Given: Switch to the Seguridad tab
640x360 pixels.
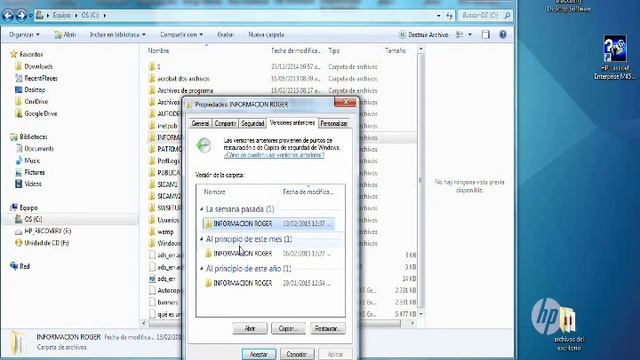Looking at the screenshot, I should [x=253, y=123].
